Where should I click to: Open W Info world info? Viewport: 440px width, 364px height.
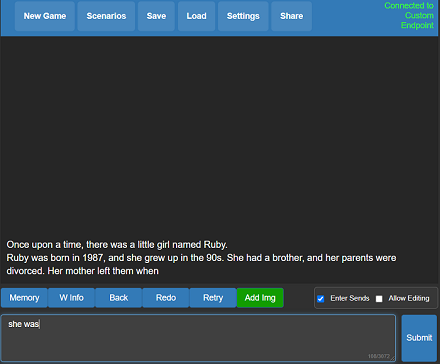(x=71, y=298)
